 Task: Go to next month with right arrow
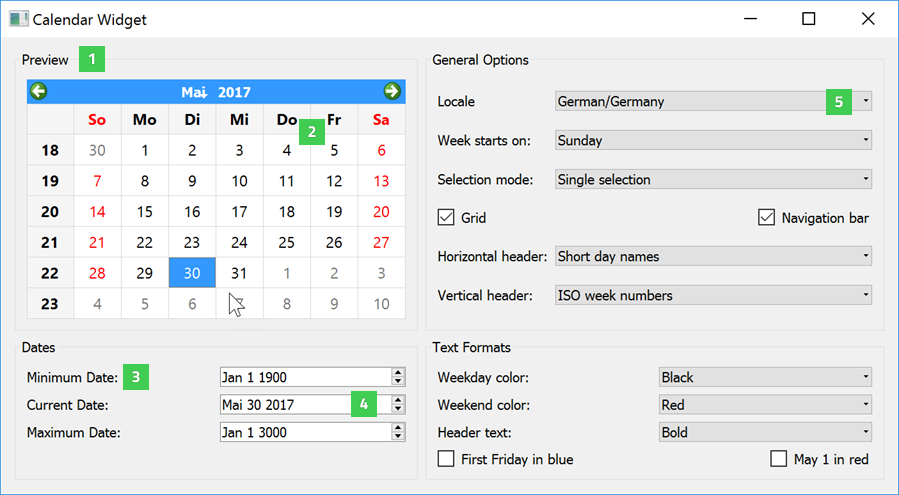pos(392,92)
